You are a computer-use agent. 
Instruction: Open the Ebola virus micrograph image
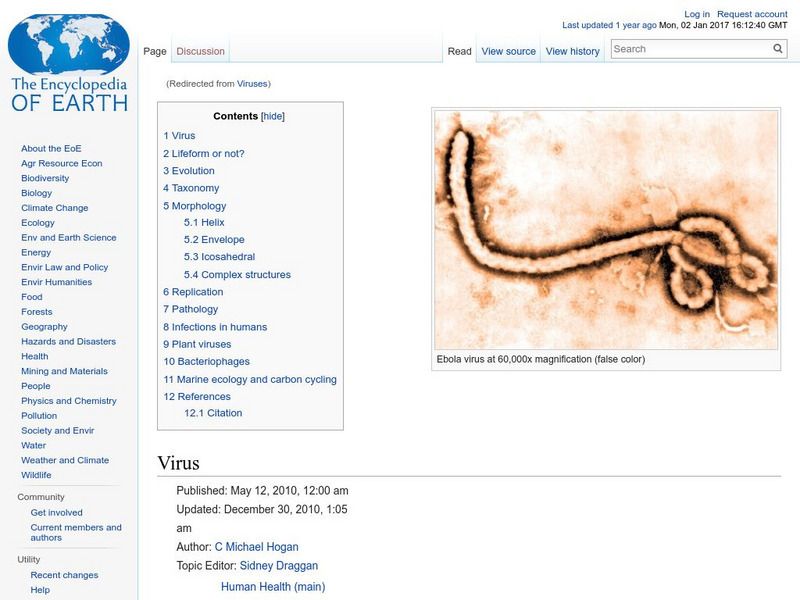(606, 230)
